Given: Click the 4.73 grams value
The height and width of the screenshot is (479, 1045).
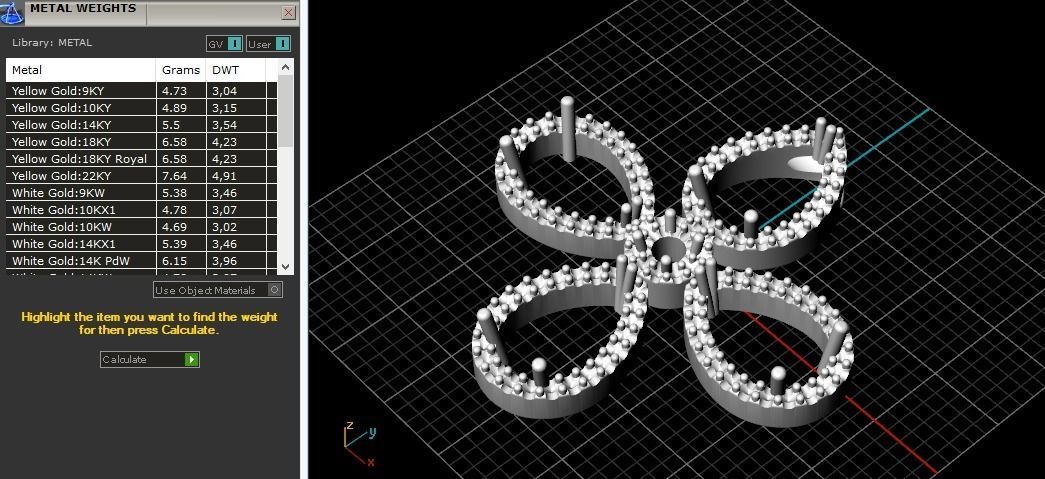Looking at the screenshot, I should point(175,91).
